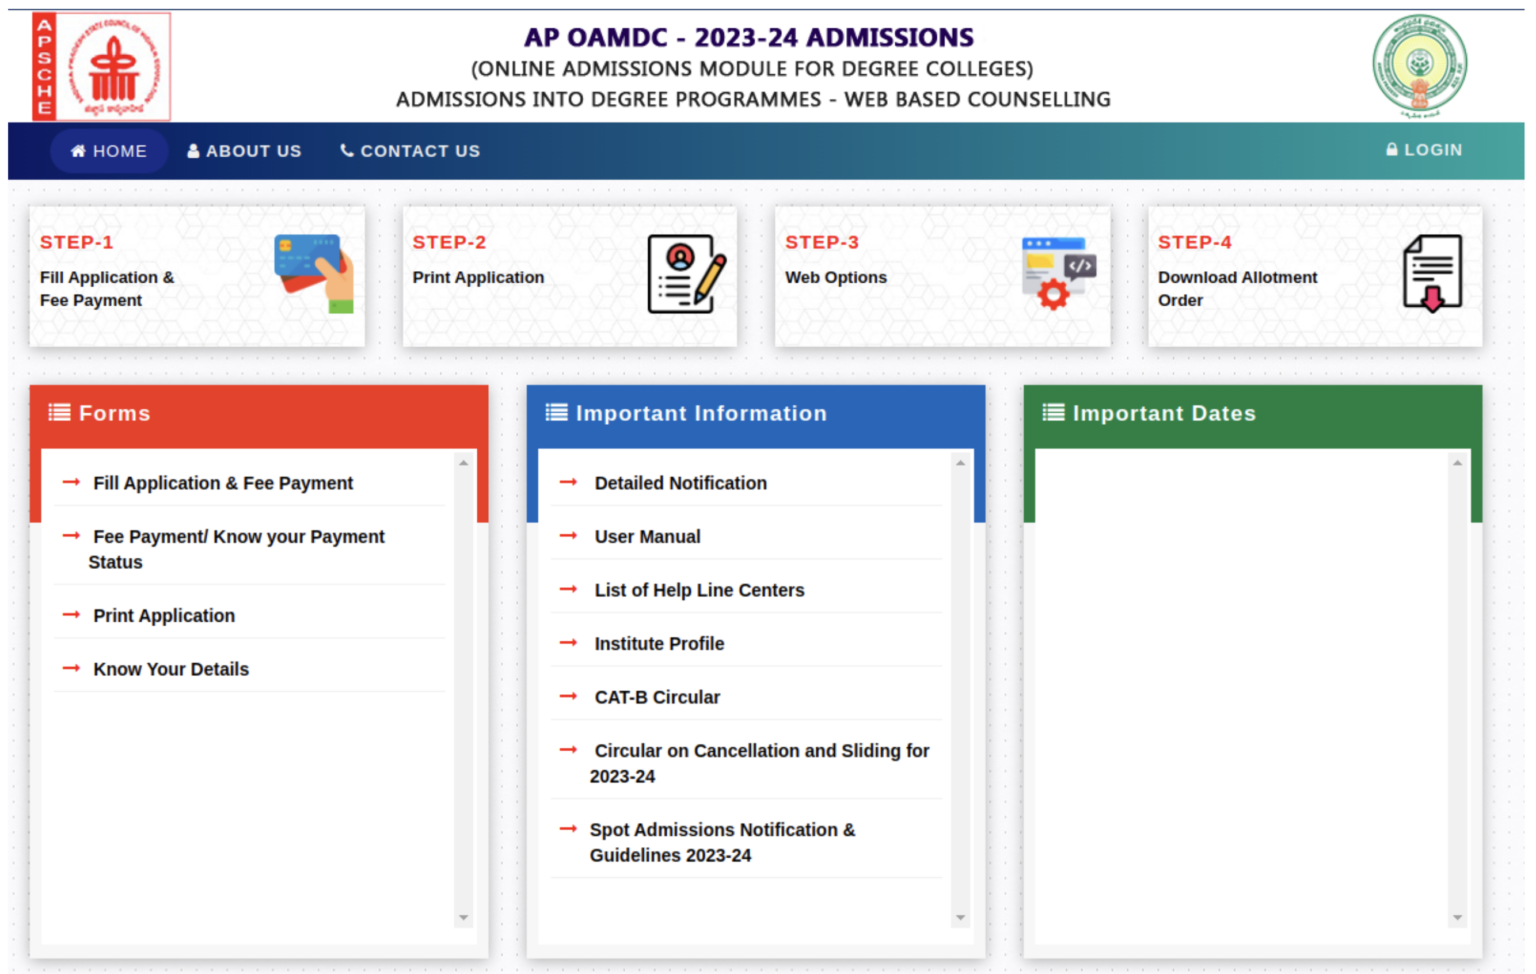Click the Step-4 download allotment order icon
1536x974 pixels.
click(1432, 274)
